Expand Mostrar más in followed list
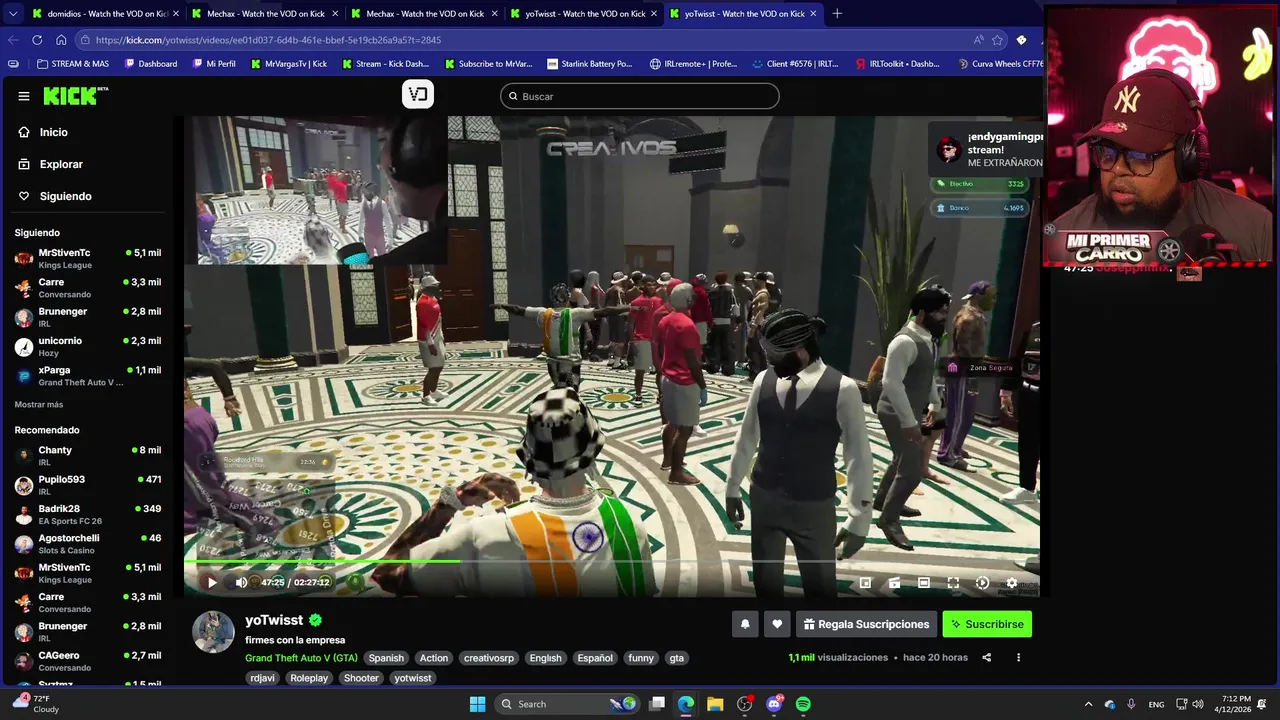The width and height of the screenshot is (1280, 720). (39, 405)
